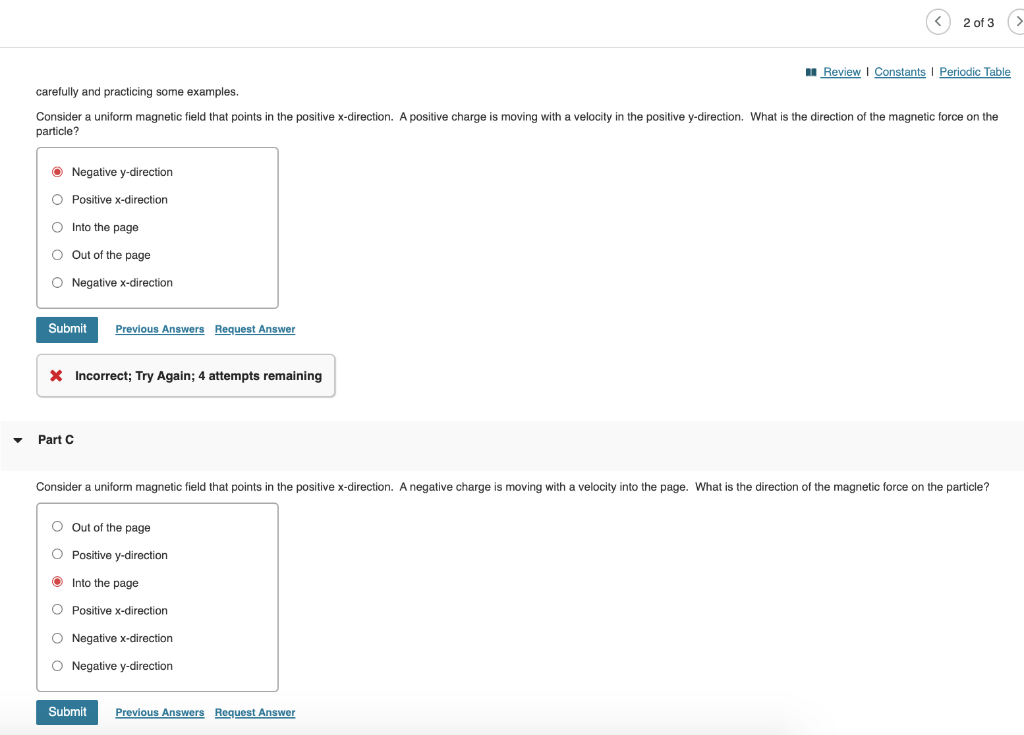The height and width of the screenshot is (735, 1024).
Task: Select Into the page in Part C
Action: 57,582
